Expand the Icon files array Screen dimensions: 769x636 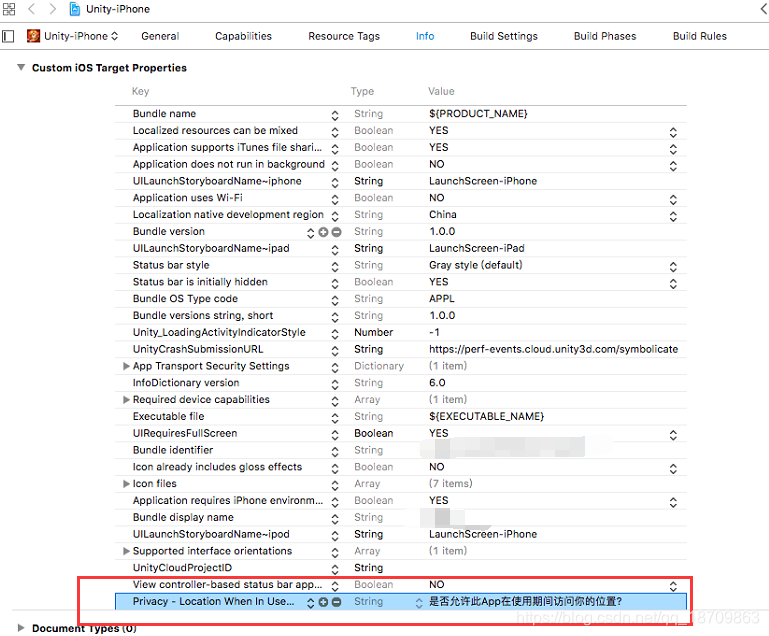tap(126, 484)
